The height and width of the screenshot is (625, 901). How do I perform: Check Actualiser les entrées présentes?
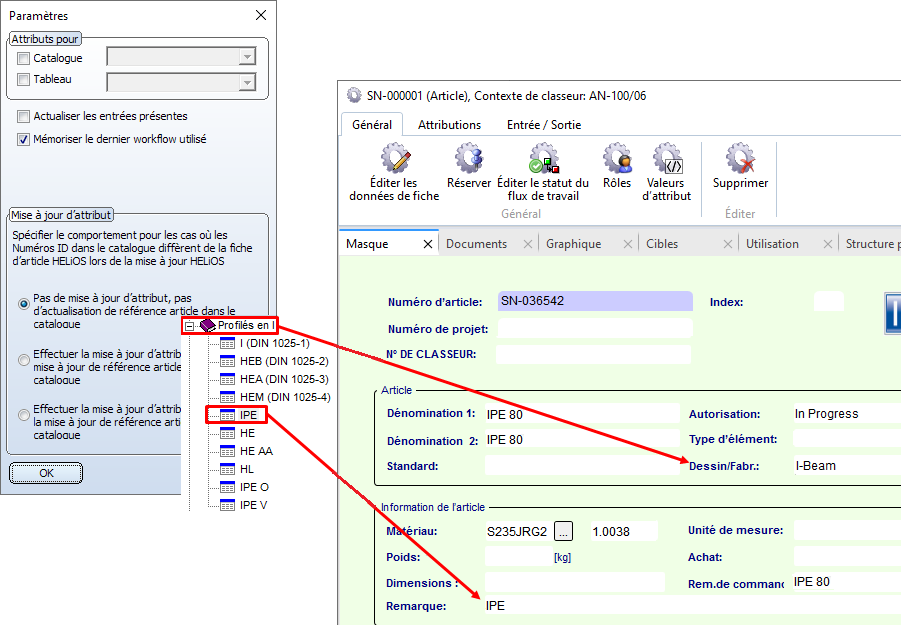(24, 117)
